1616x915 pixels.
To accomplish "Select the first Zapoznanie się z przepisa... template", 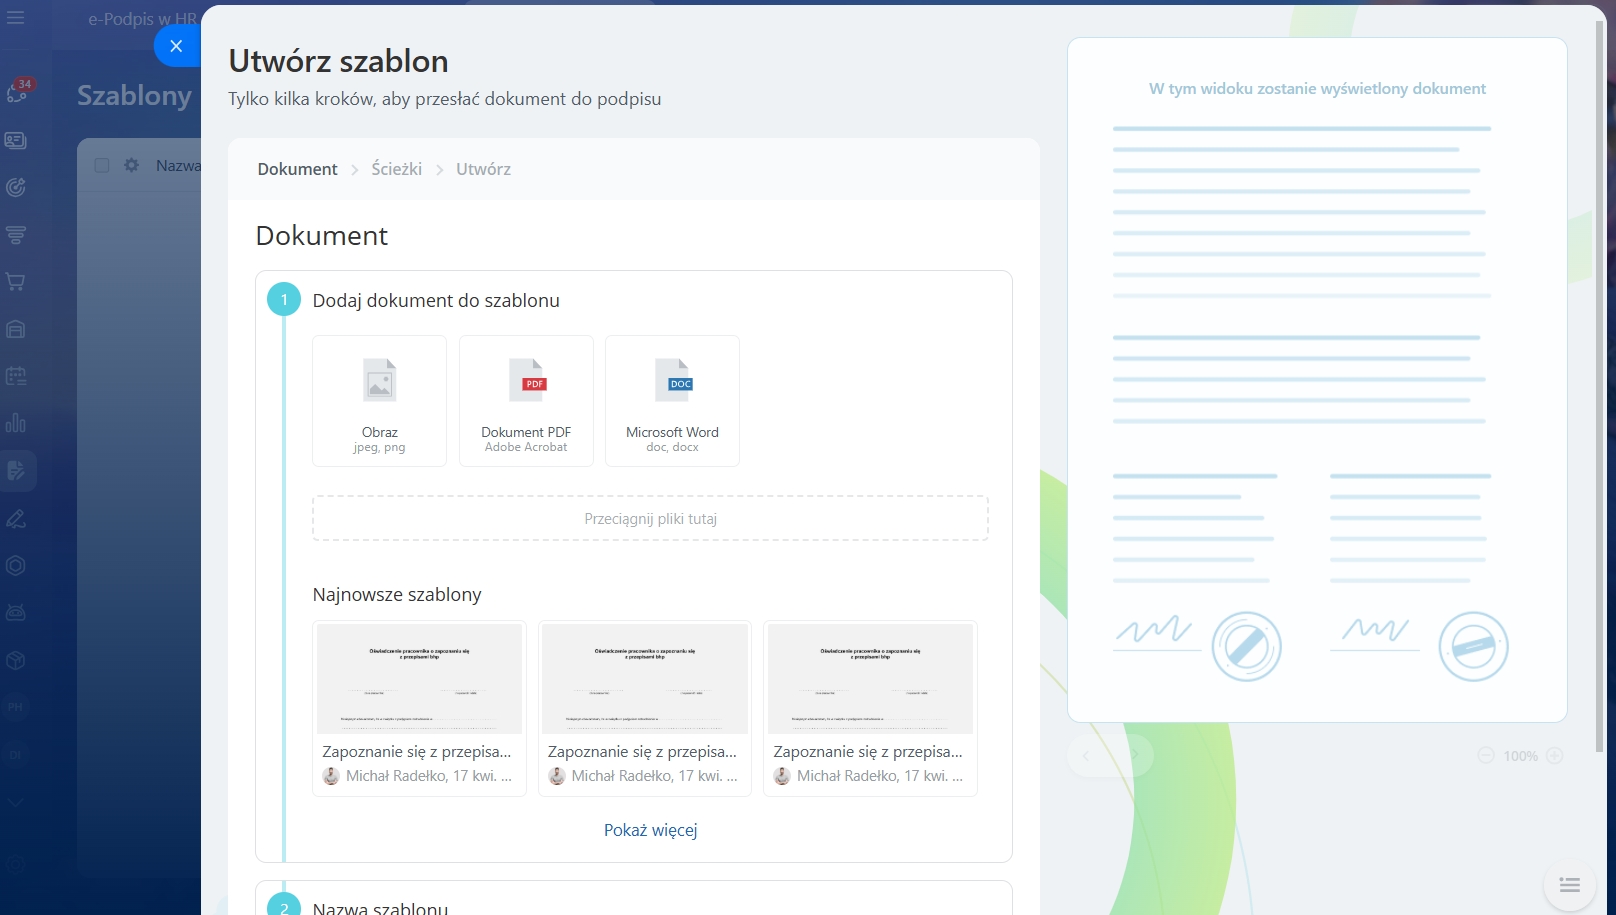I will 417,708.
